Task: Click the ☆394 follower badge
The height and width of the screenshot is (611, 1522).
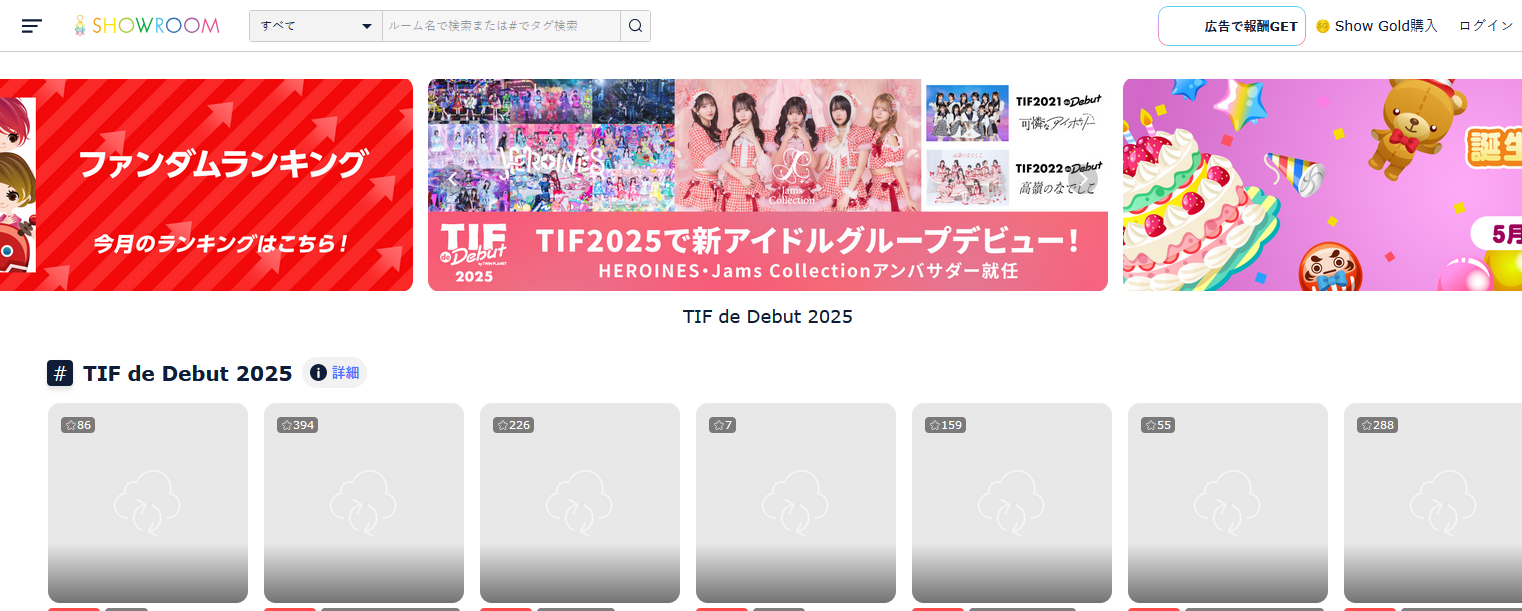Action: tap(297, 425)
